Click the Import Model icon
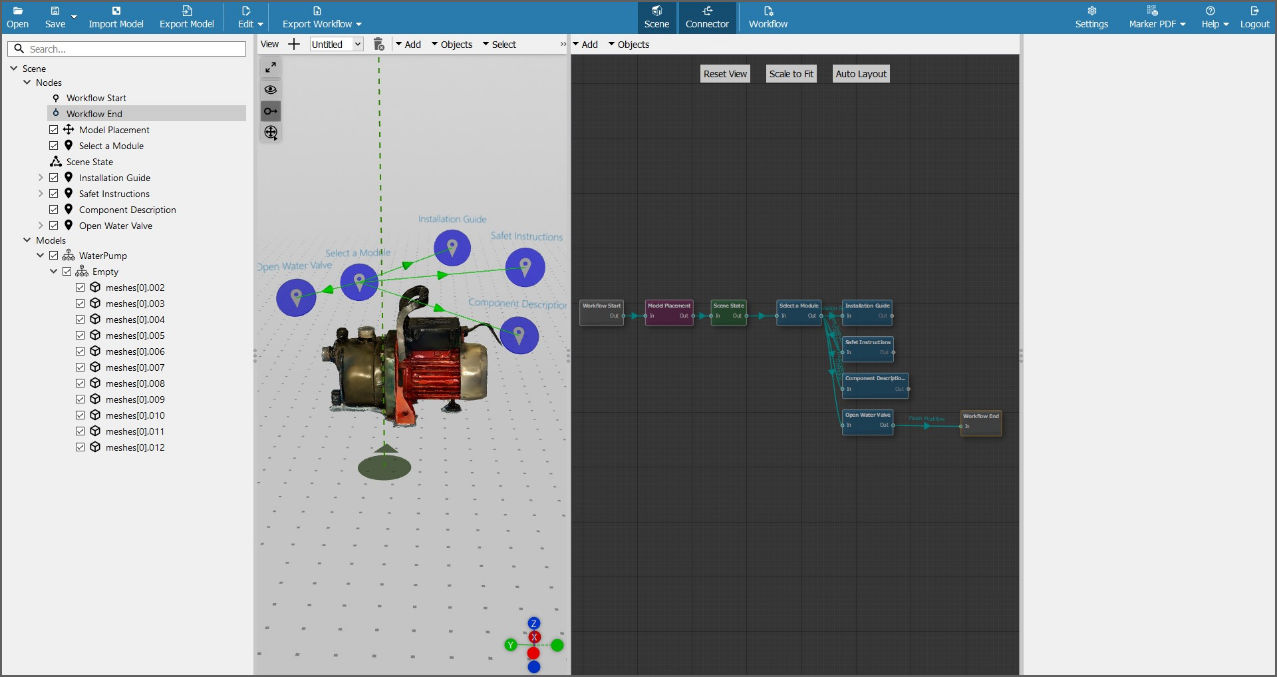 tap(116, 10)
